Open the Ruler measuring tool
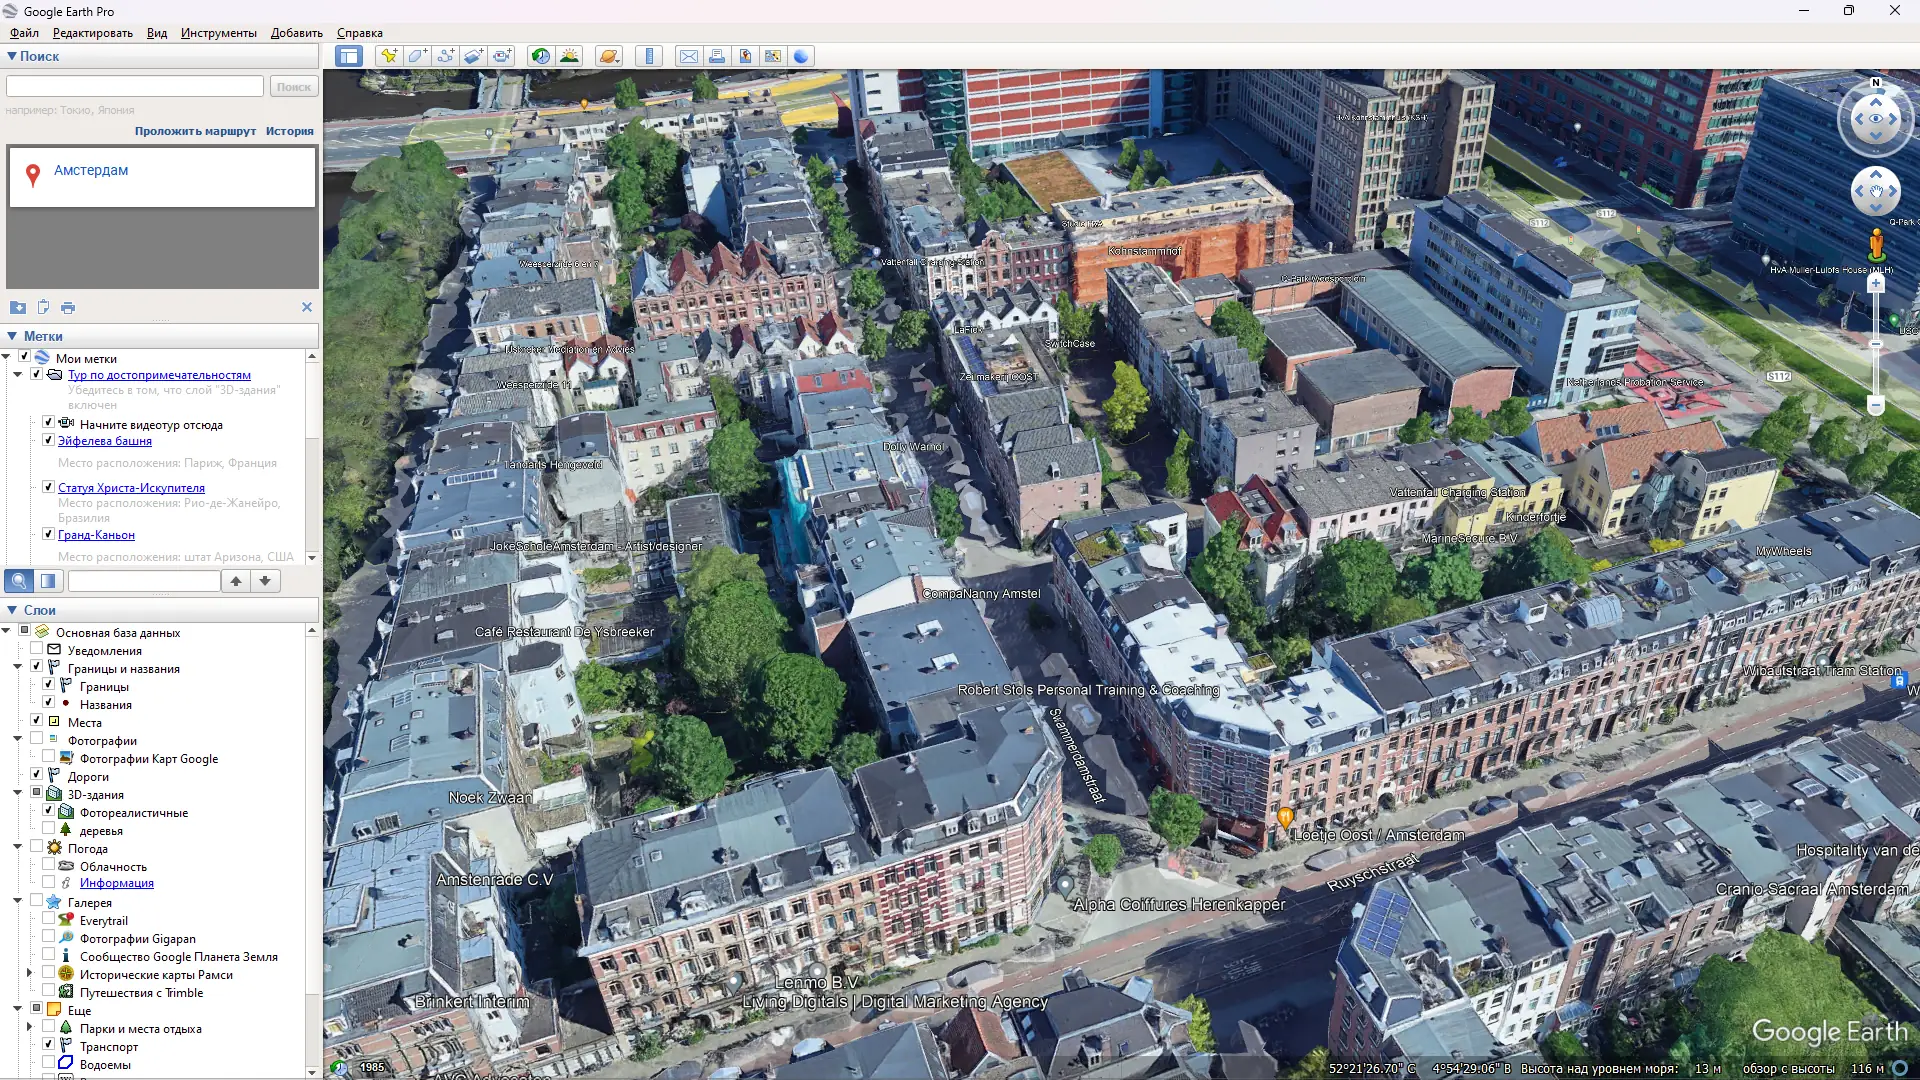The image size is (1920, 1080). pyautogui.click(x=649, y=56)
